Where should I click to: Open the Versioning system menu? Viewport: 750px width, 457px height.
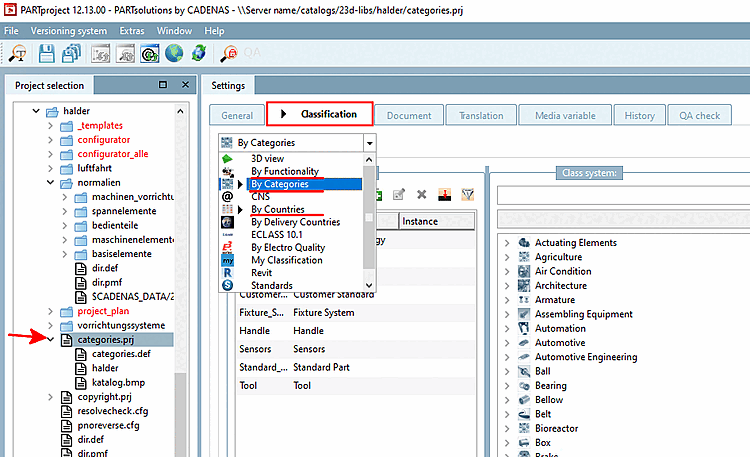pyautogui.click(x=69, y=31)
